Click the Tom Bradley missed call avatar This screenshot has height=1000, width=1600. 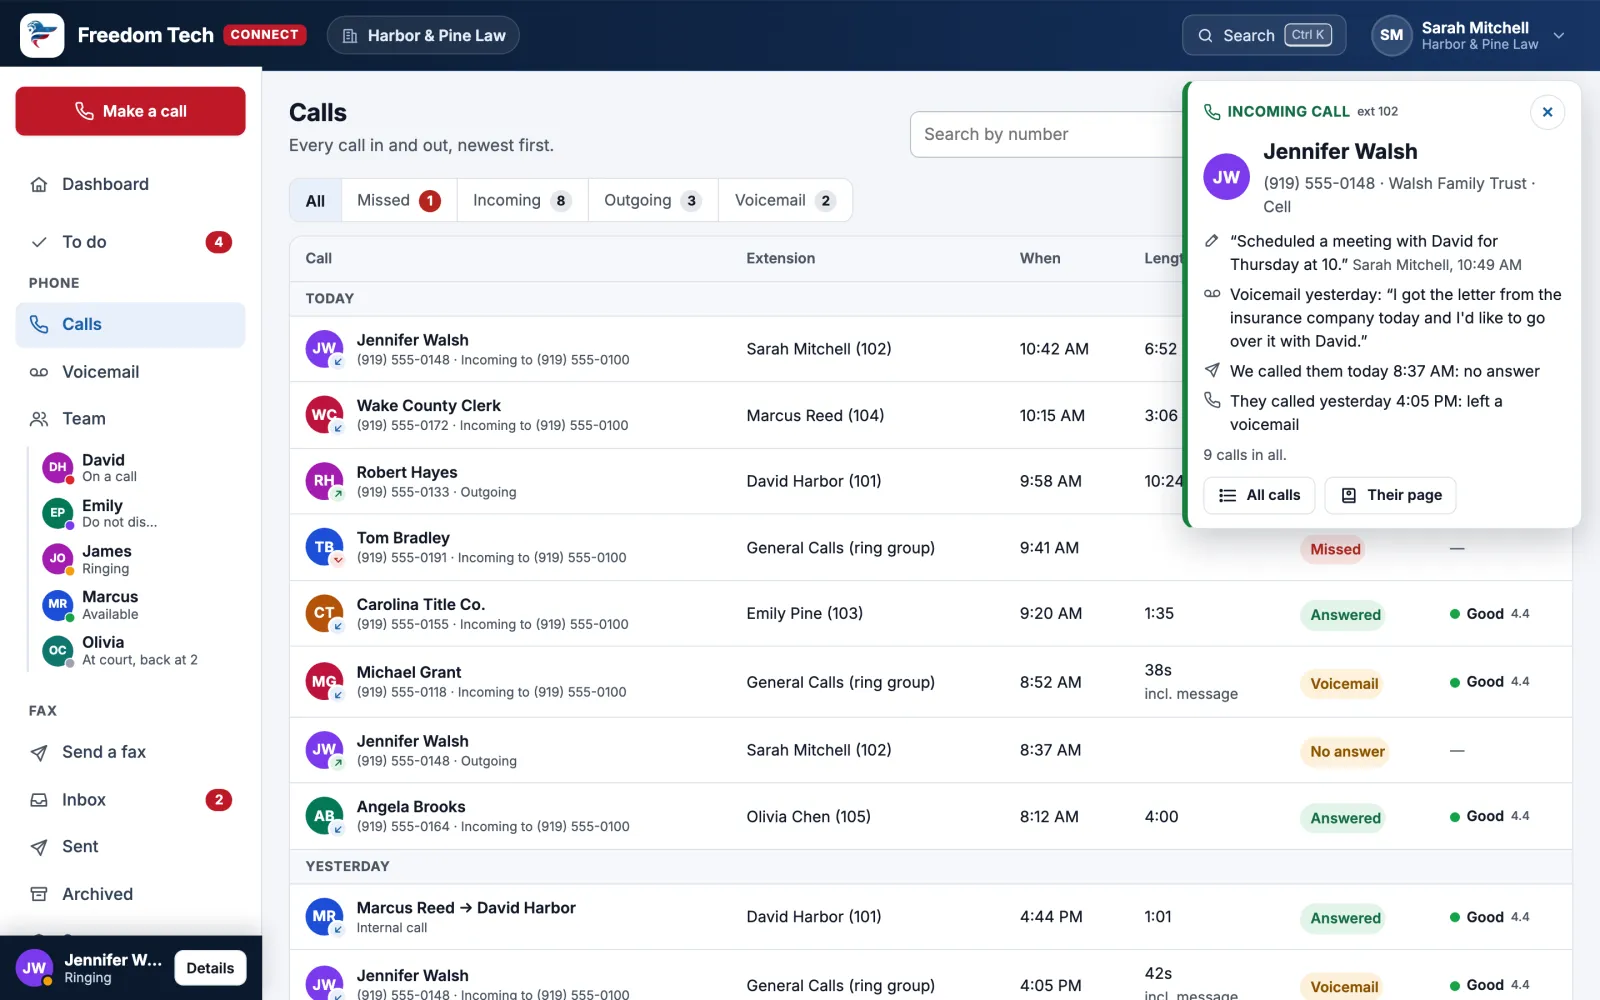pos(324,547)
